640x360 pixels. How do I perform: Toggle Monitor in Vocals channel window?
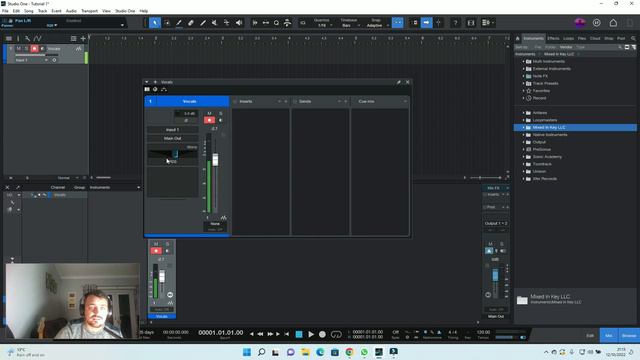[x=221, y=120]
